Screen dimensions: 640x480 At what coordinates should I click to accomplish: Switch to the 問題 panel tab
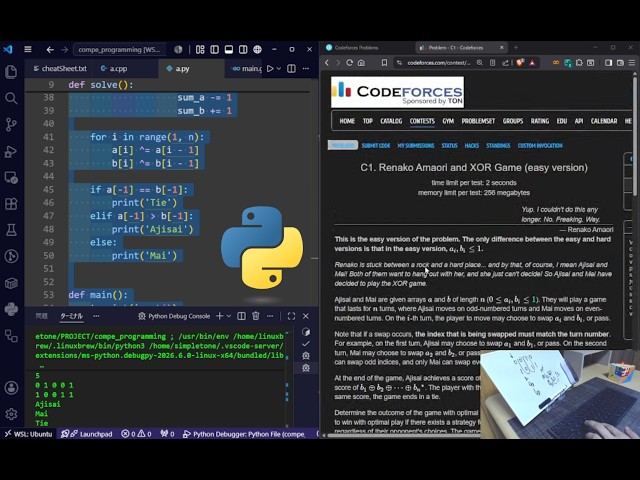pos(42,316)
